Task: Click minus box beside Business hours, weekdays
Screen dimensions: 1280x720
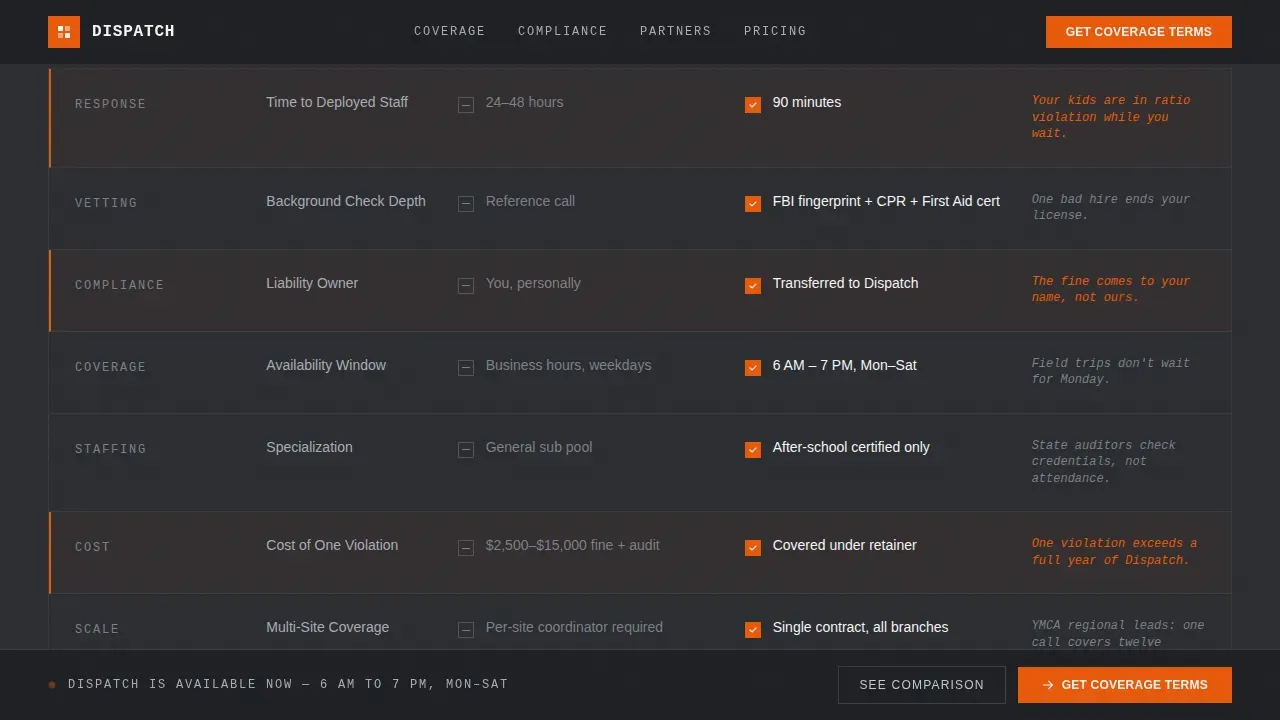Action: coord(466,367)
